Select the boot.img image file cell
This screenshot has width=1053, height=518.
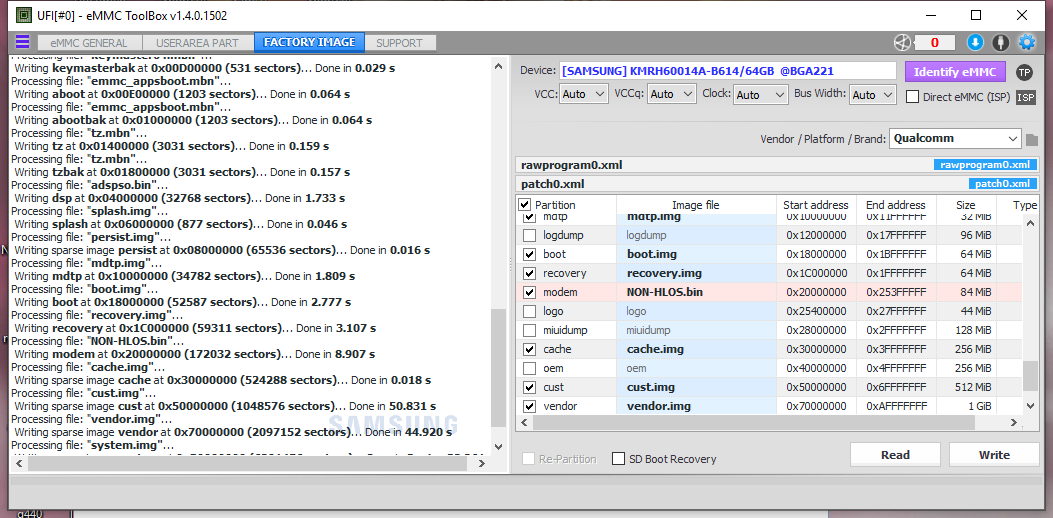696,254
